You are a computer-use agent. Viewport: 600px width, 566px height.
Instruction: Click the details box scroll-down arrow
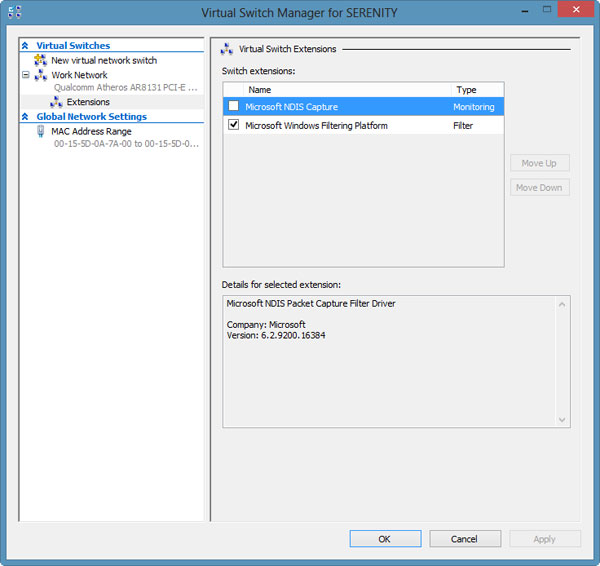click(563, 420)
